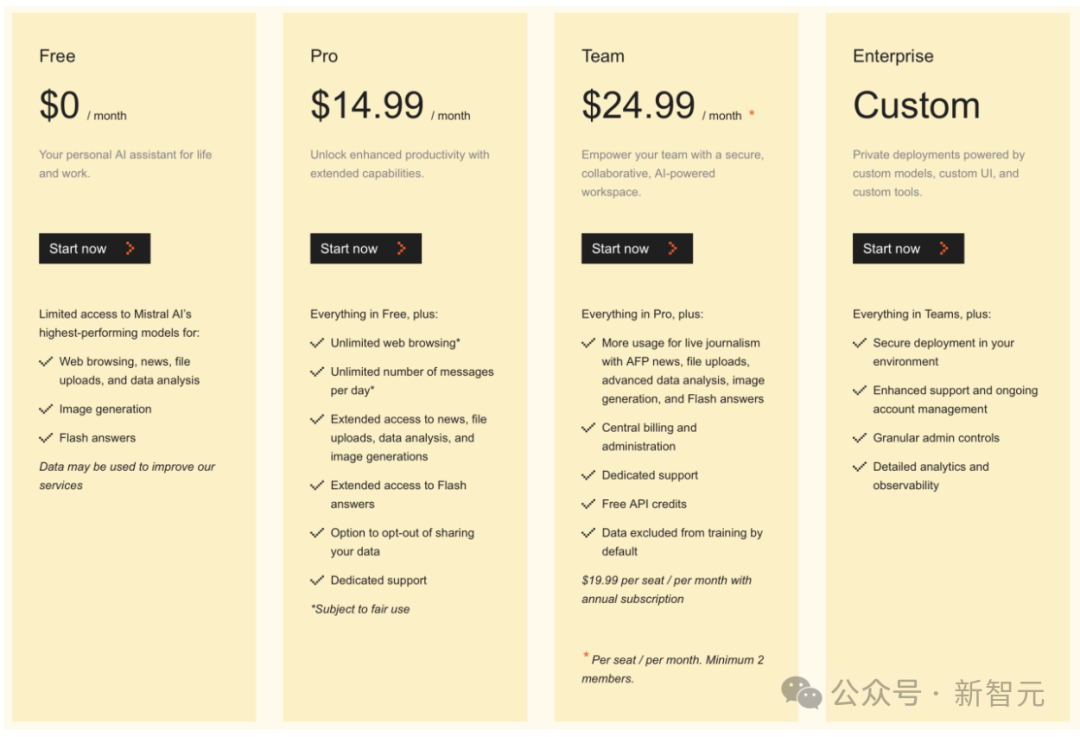Screen dimensions: 1080x737
Task: Click checkmark beside Image generation
Action: tap(46, 409)
